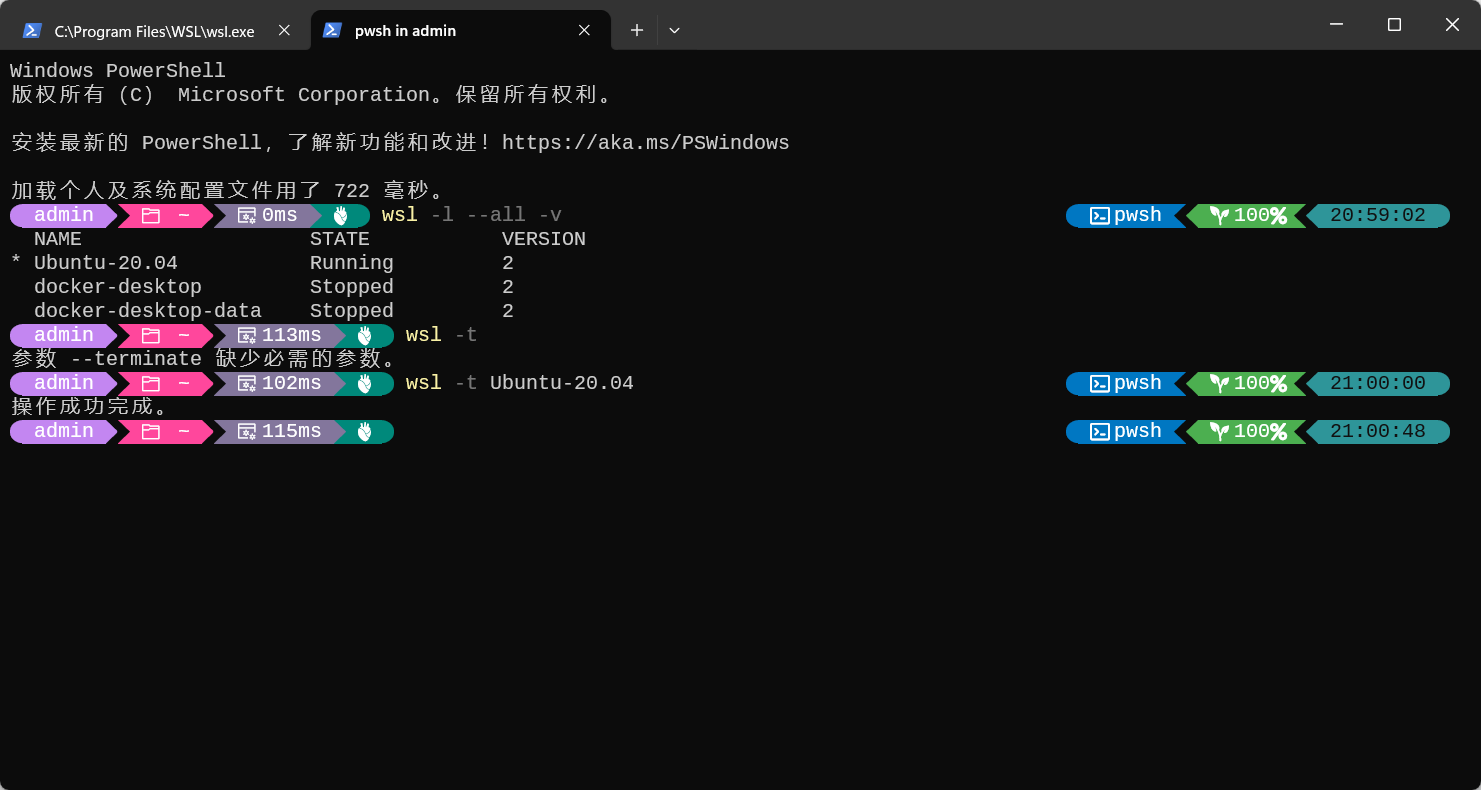Click timer icon beside 113ms execution time
The width and height of the screenshot is (1481, 790).
(x=247, y=336)
